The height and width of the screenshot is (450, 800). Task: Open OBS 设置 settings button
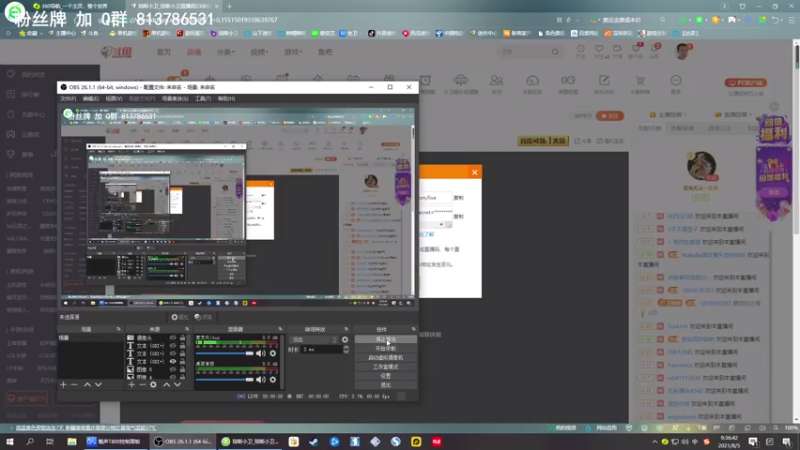tap(385, 376)
